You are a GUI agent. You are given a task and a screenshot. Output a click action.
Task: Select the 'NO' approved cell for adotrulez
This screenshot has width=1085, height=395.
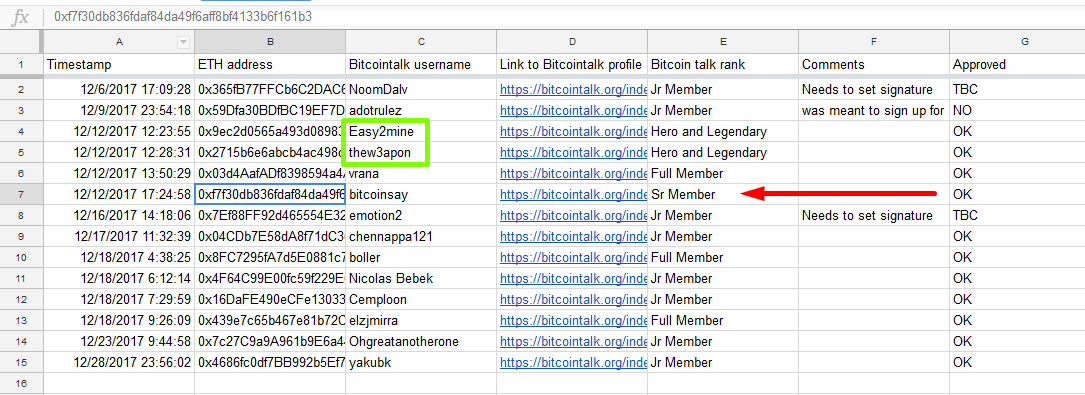tap(1017, 110)
